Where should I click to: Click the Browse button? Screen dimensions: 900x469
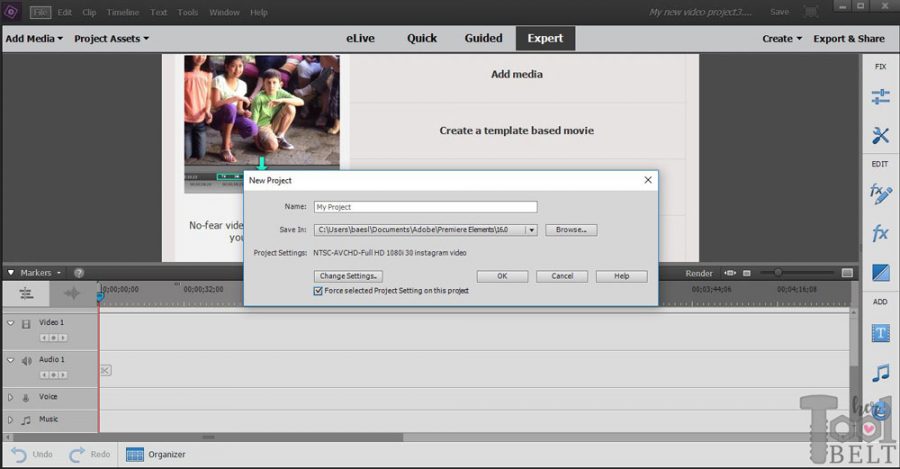571,230
